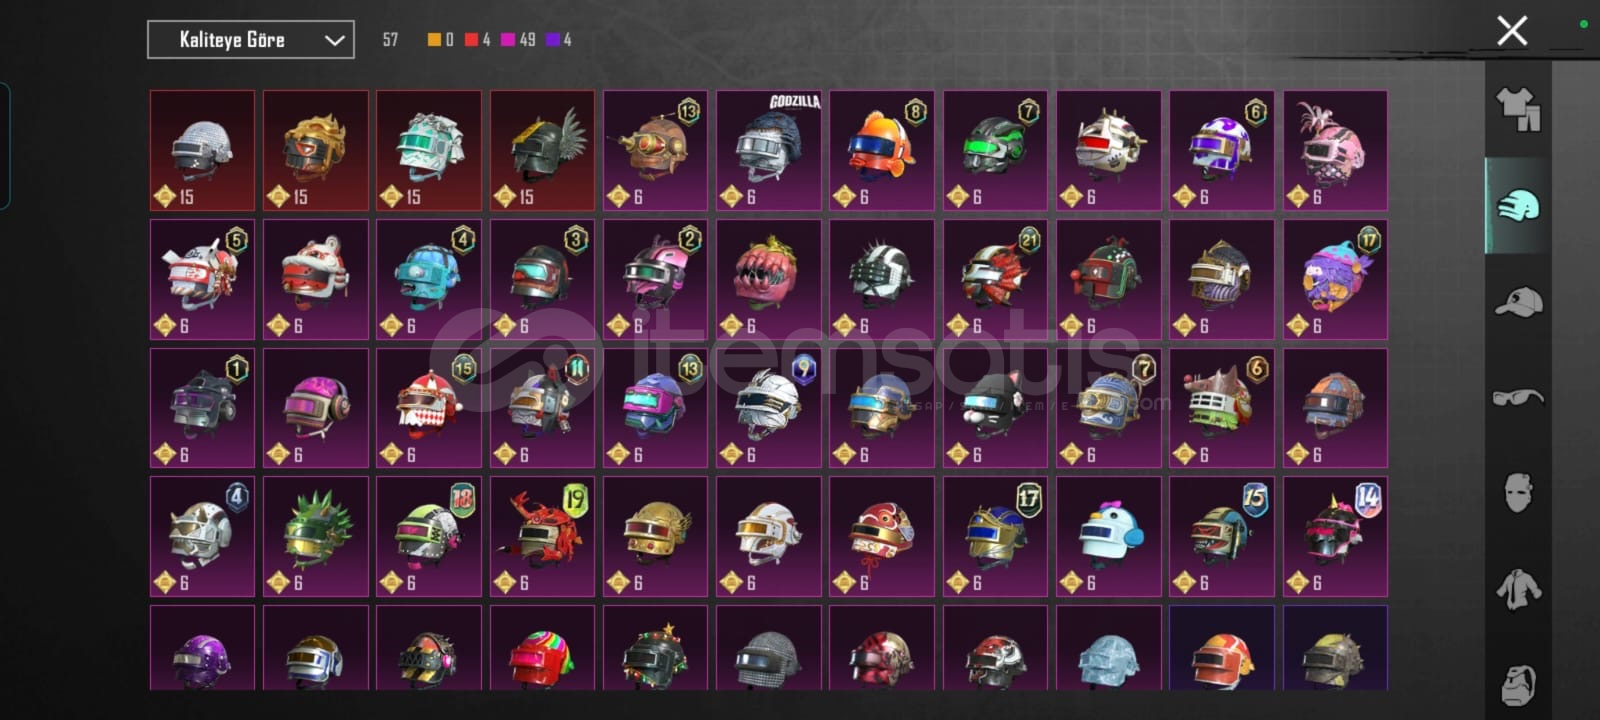Select the helmet category icon
This screenshot has height=720, width=1600.
coord(1518,206)
